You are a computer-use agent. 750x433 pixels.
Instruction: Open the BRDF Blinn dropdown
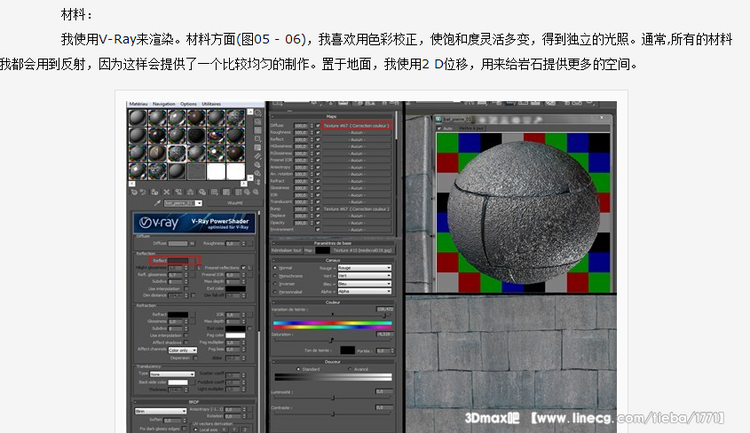click(161, 411)
